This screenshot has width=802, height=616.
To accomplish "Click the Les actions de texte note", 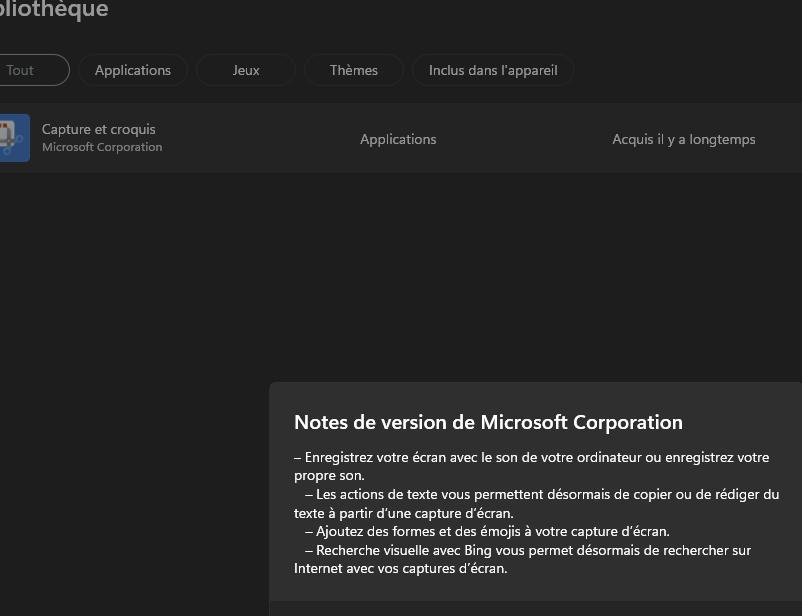I will [x=537, y=503].
